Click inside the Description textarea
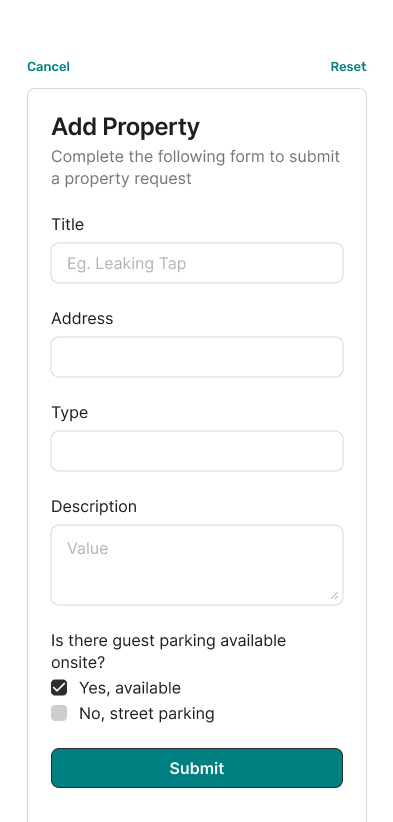Screen dimensions: 393x822 coord(197,565)
